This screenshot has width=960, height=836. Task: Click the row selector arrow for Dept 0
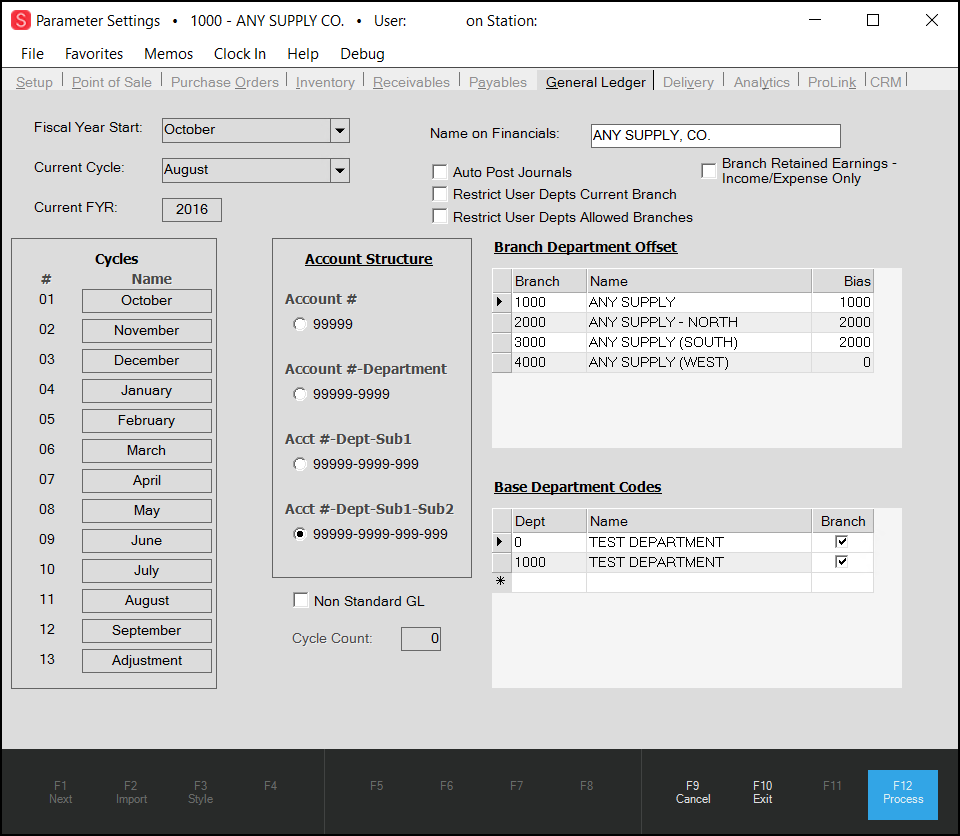(x=501, y=542)
